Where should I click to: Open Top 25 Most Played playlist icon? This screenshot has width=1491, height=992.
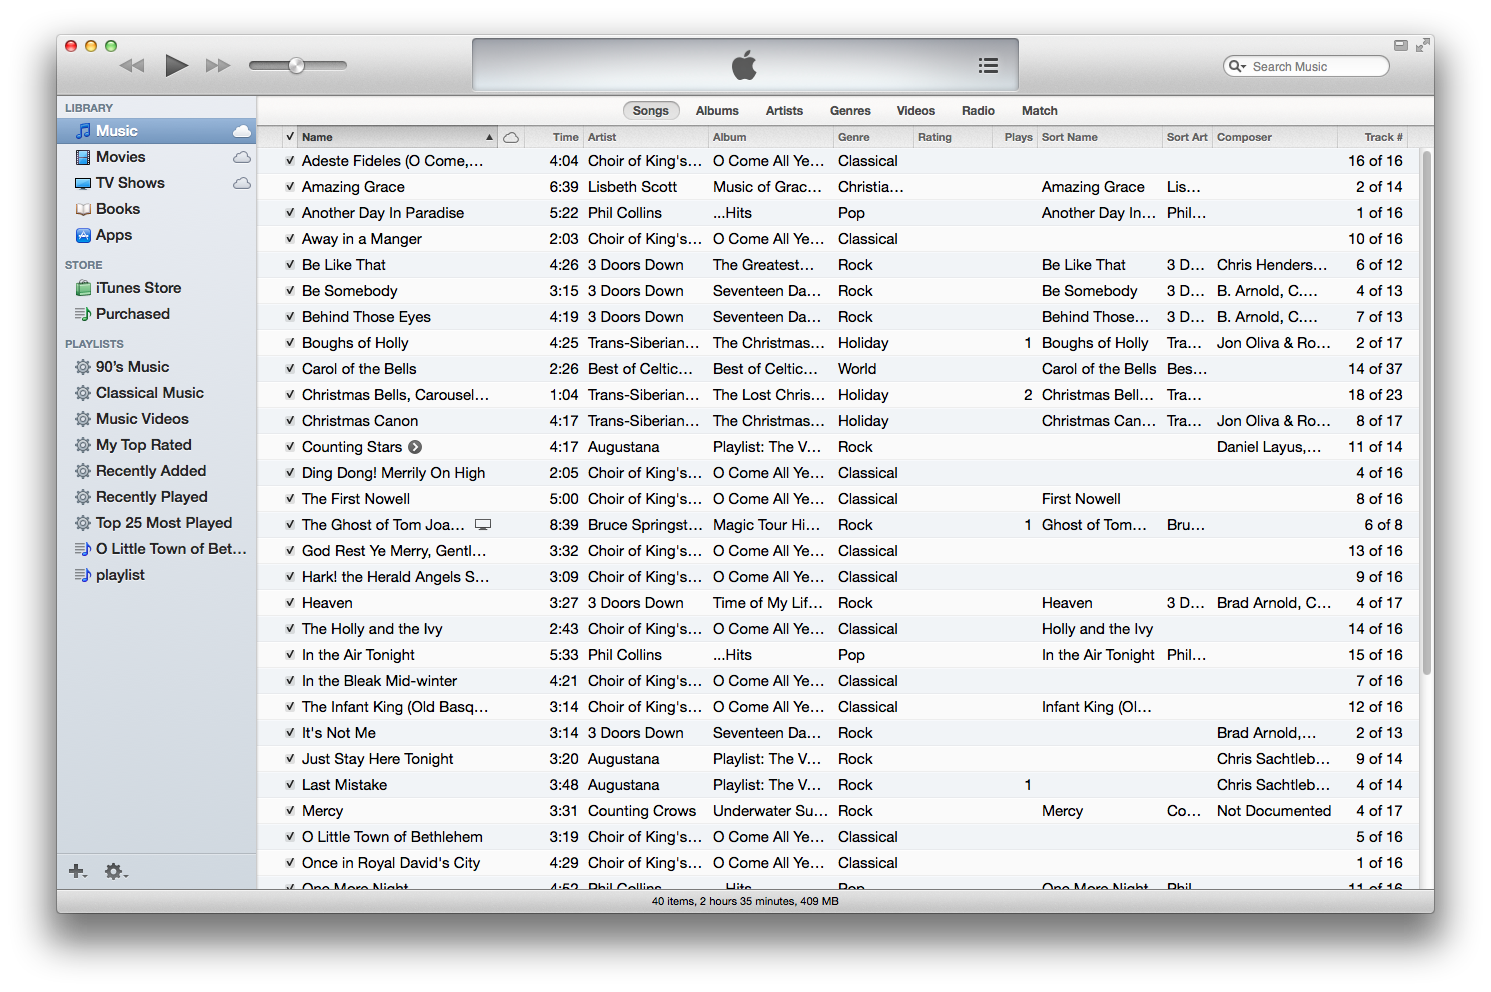[83, 523]
